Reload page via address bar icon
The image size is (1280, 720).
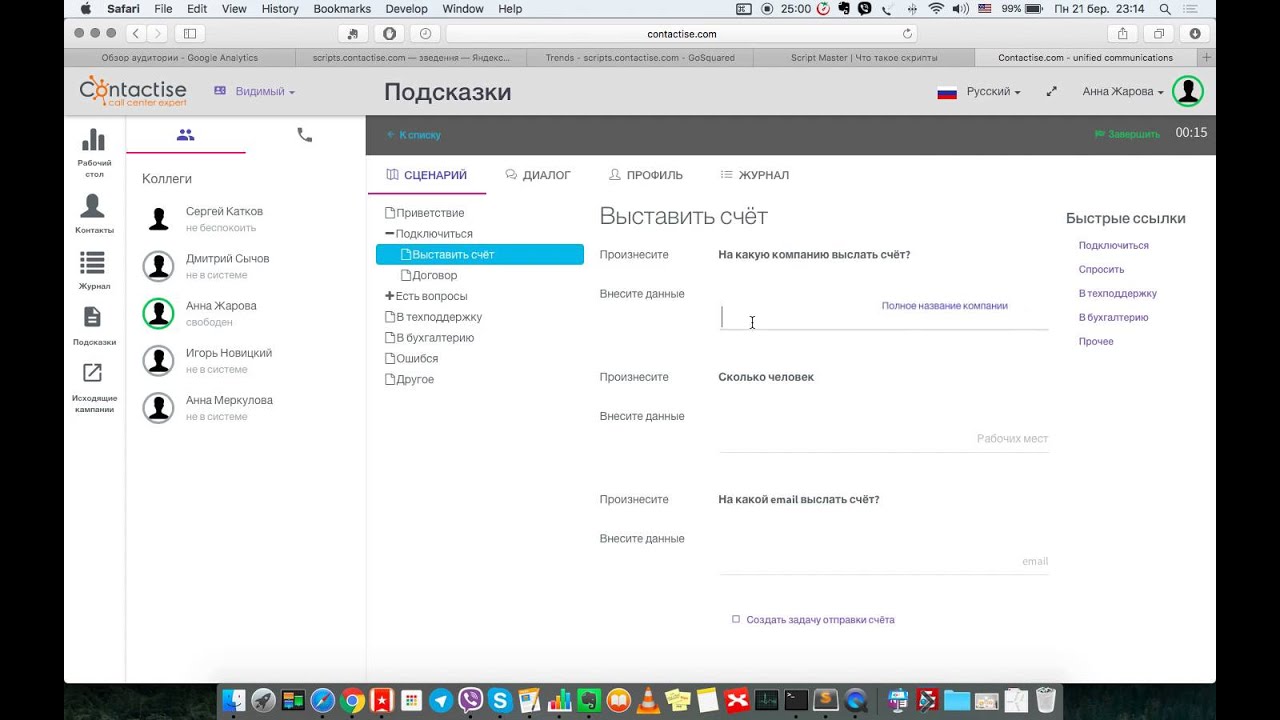pos(907,33)
